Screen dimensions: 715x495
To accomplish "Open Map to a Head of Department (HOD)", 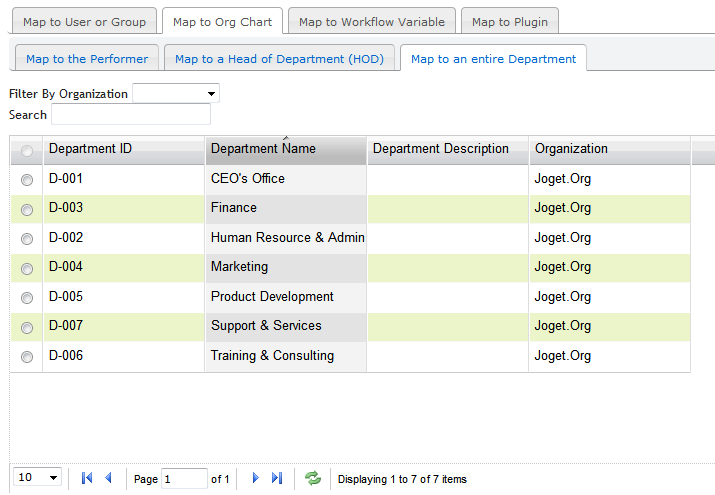I will pyautogui.click(x=279, y=59).
